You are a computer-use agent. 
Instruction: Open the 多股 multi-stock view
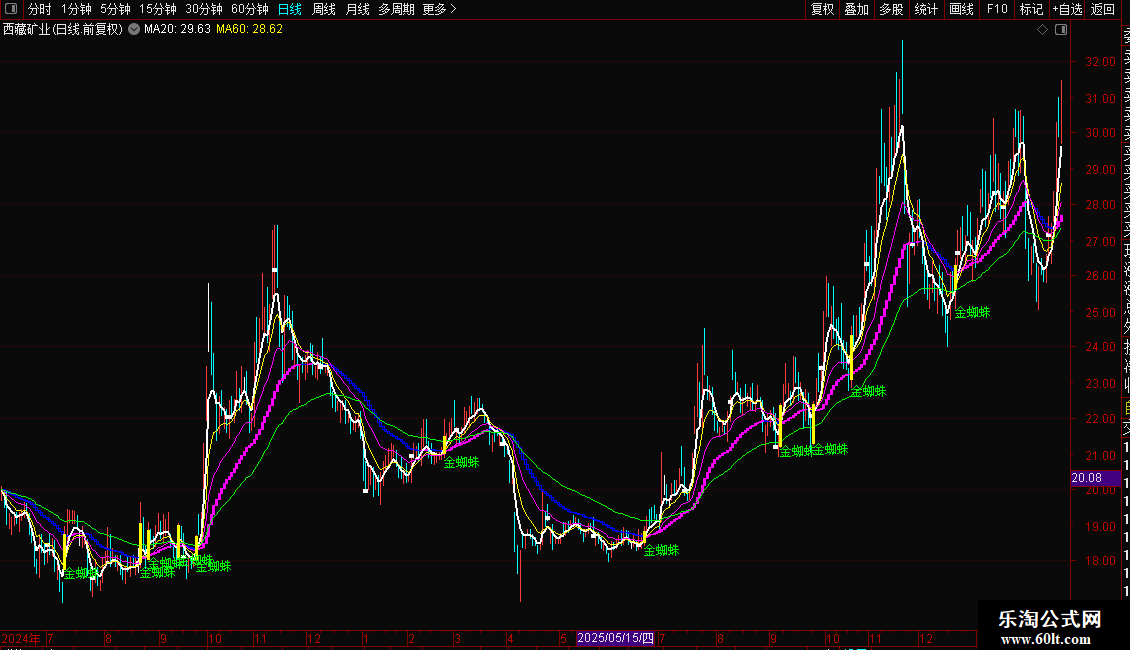click(x=891, y=9)
